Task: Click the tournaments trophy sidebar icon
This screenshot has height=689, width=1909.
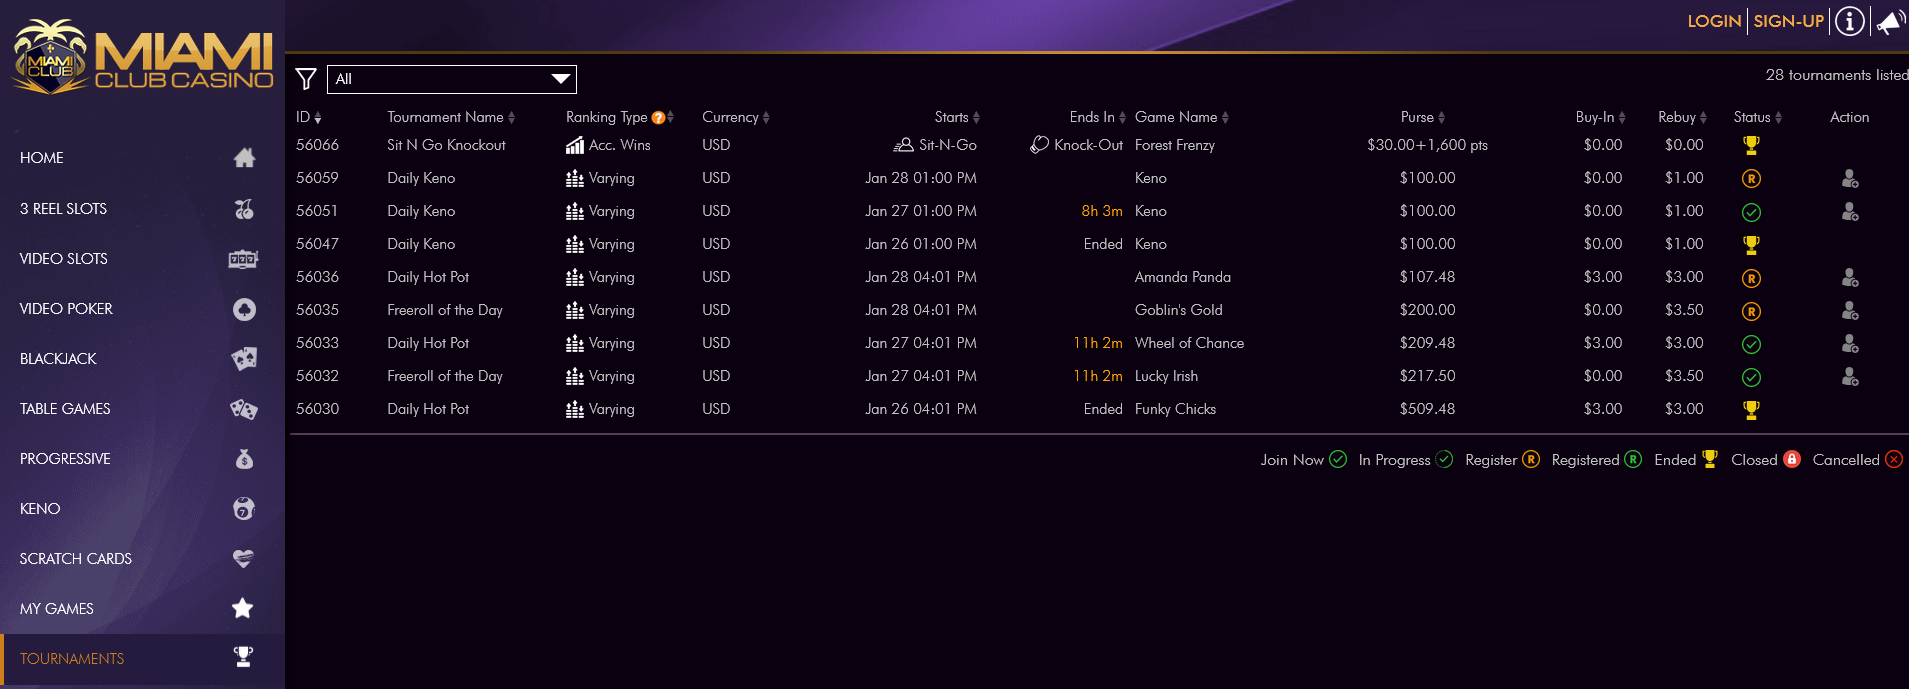Action: [x=243, y=657]
